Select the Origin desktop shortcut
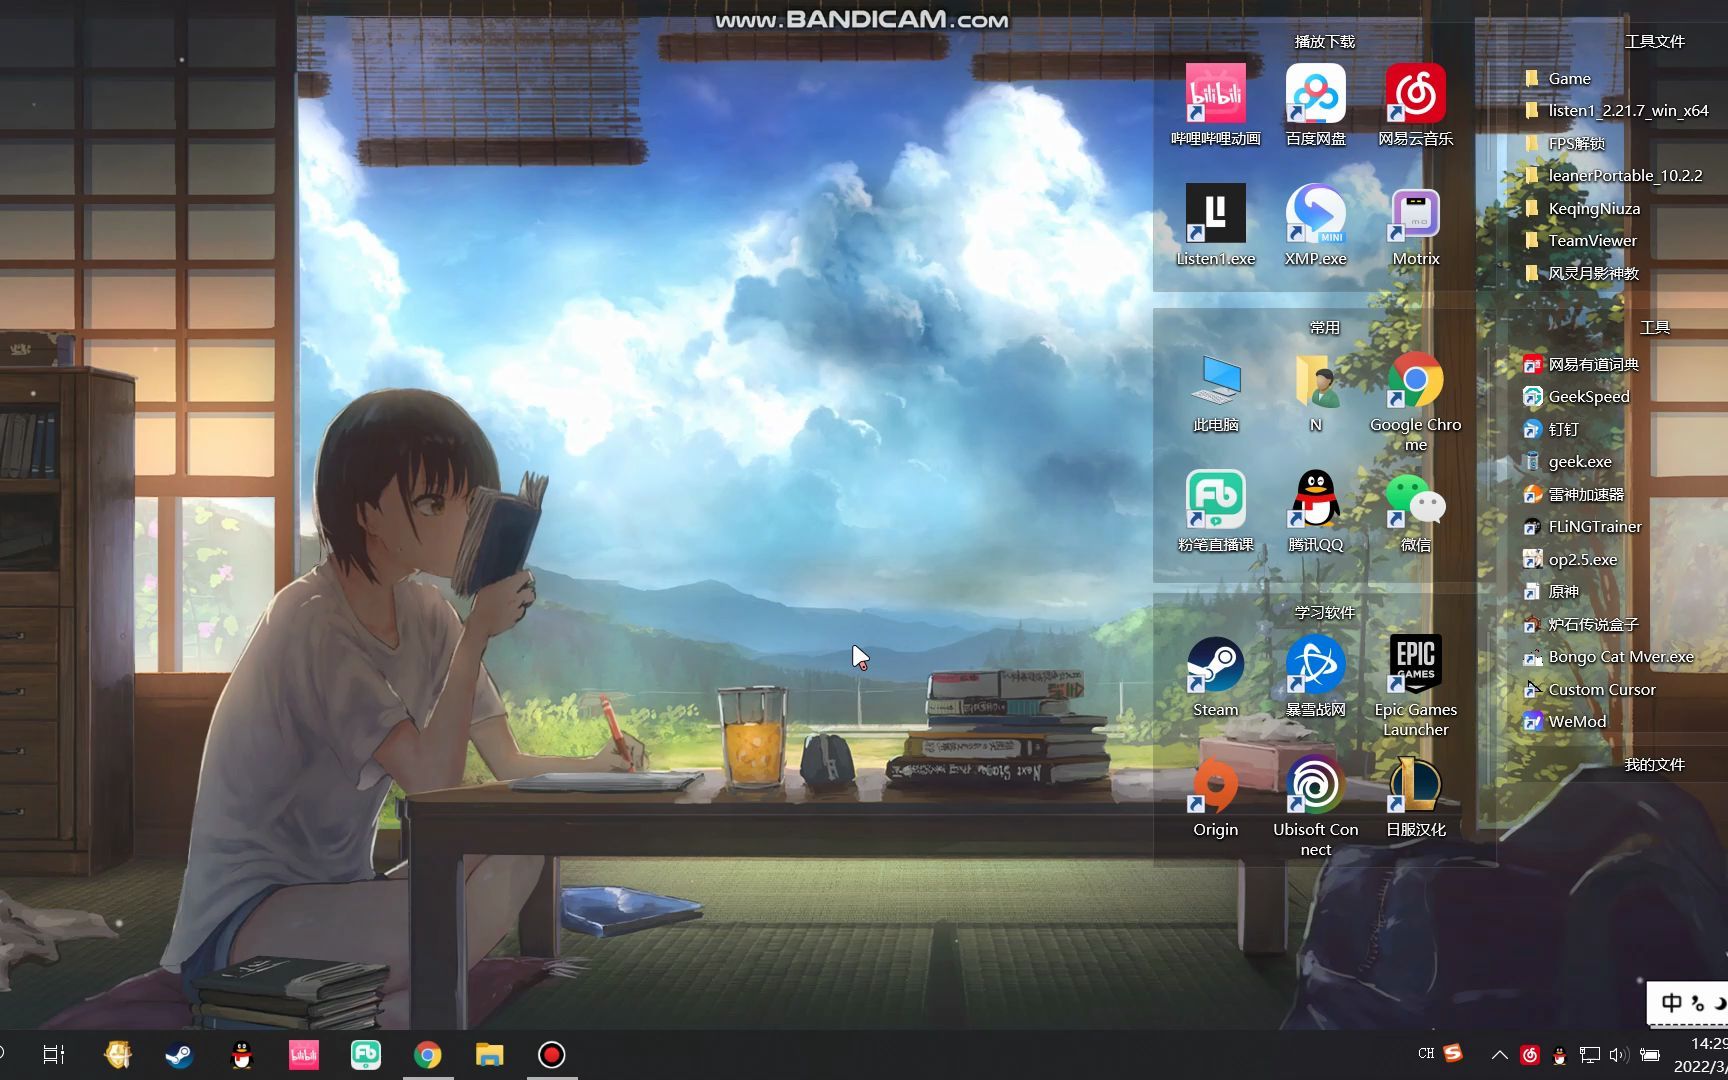 coord(1215,796)
